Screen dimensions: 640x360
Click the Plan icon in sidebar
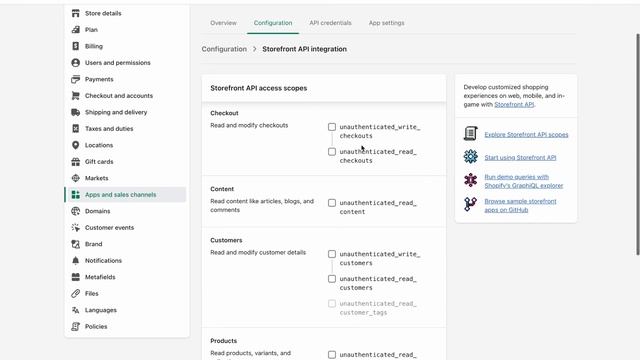(76, 30)
